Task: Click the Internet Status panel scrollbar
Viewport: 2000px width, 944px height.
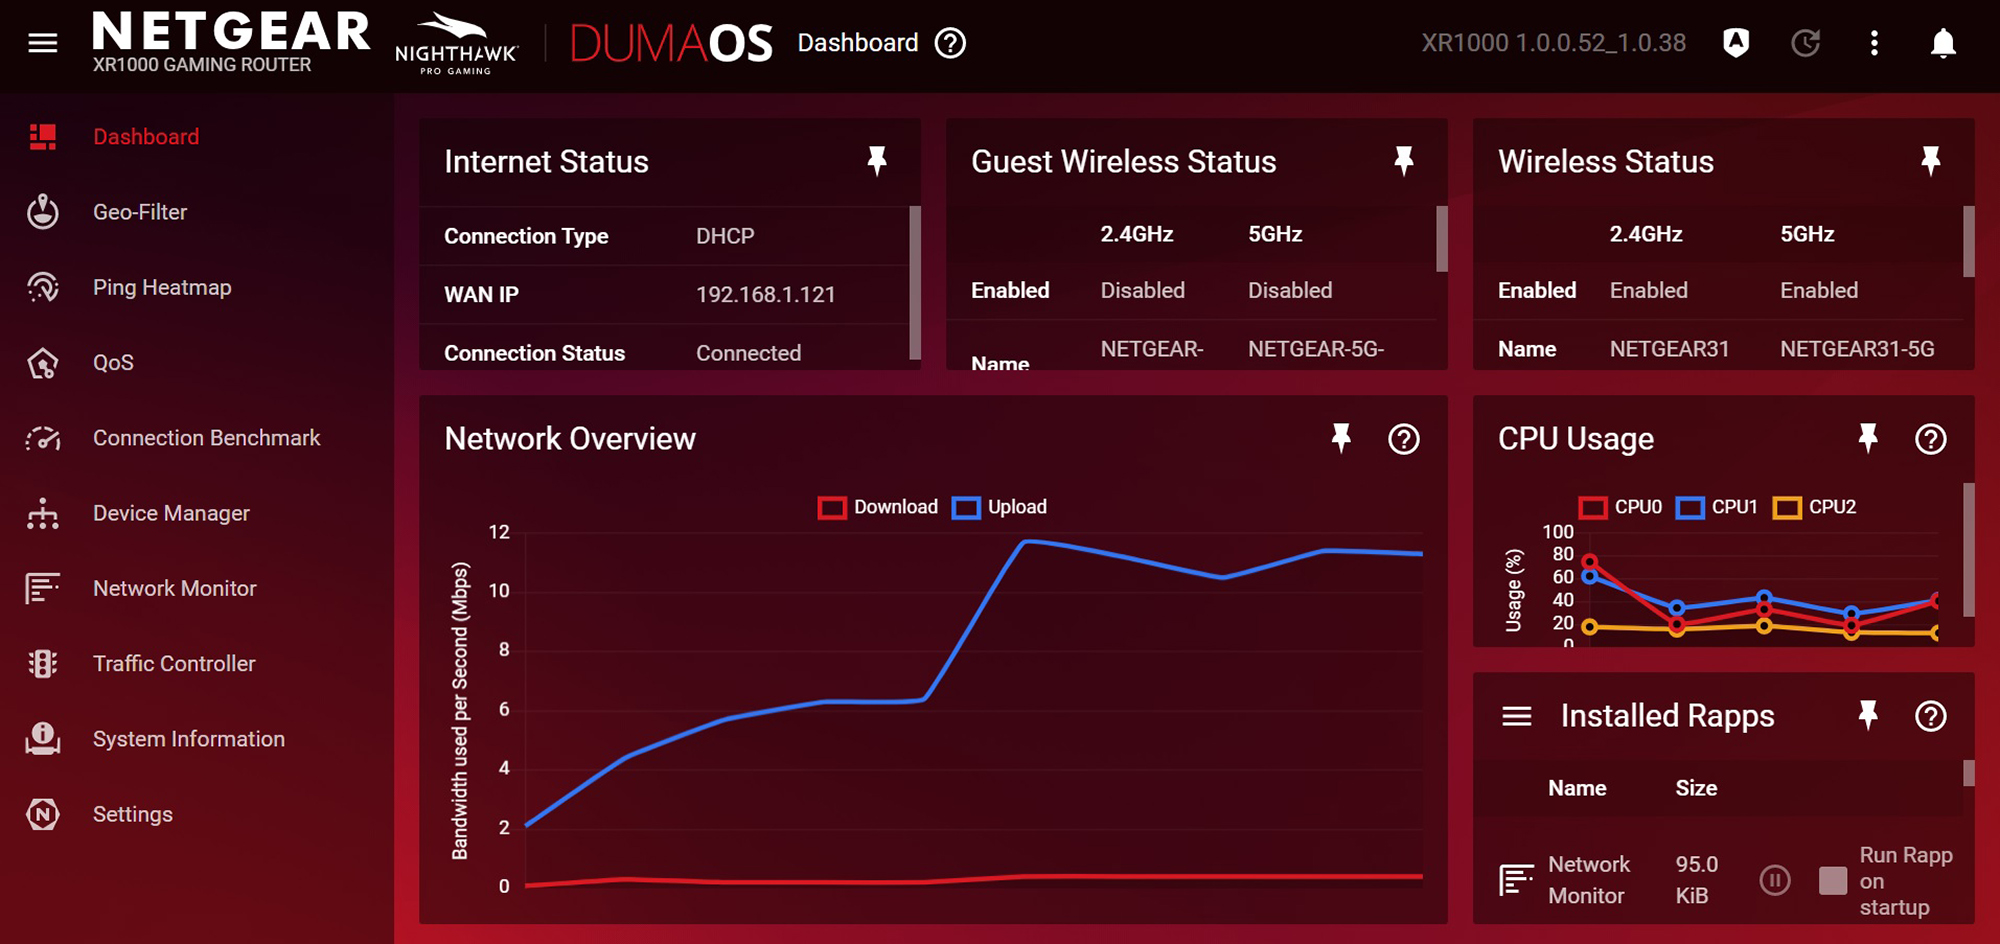Action: click(x=914, y=282)
